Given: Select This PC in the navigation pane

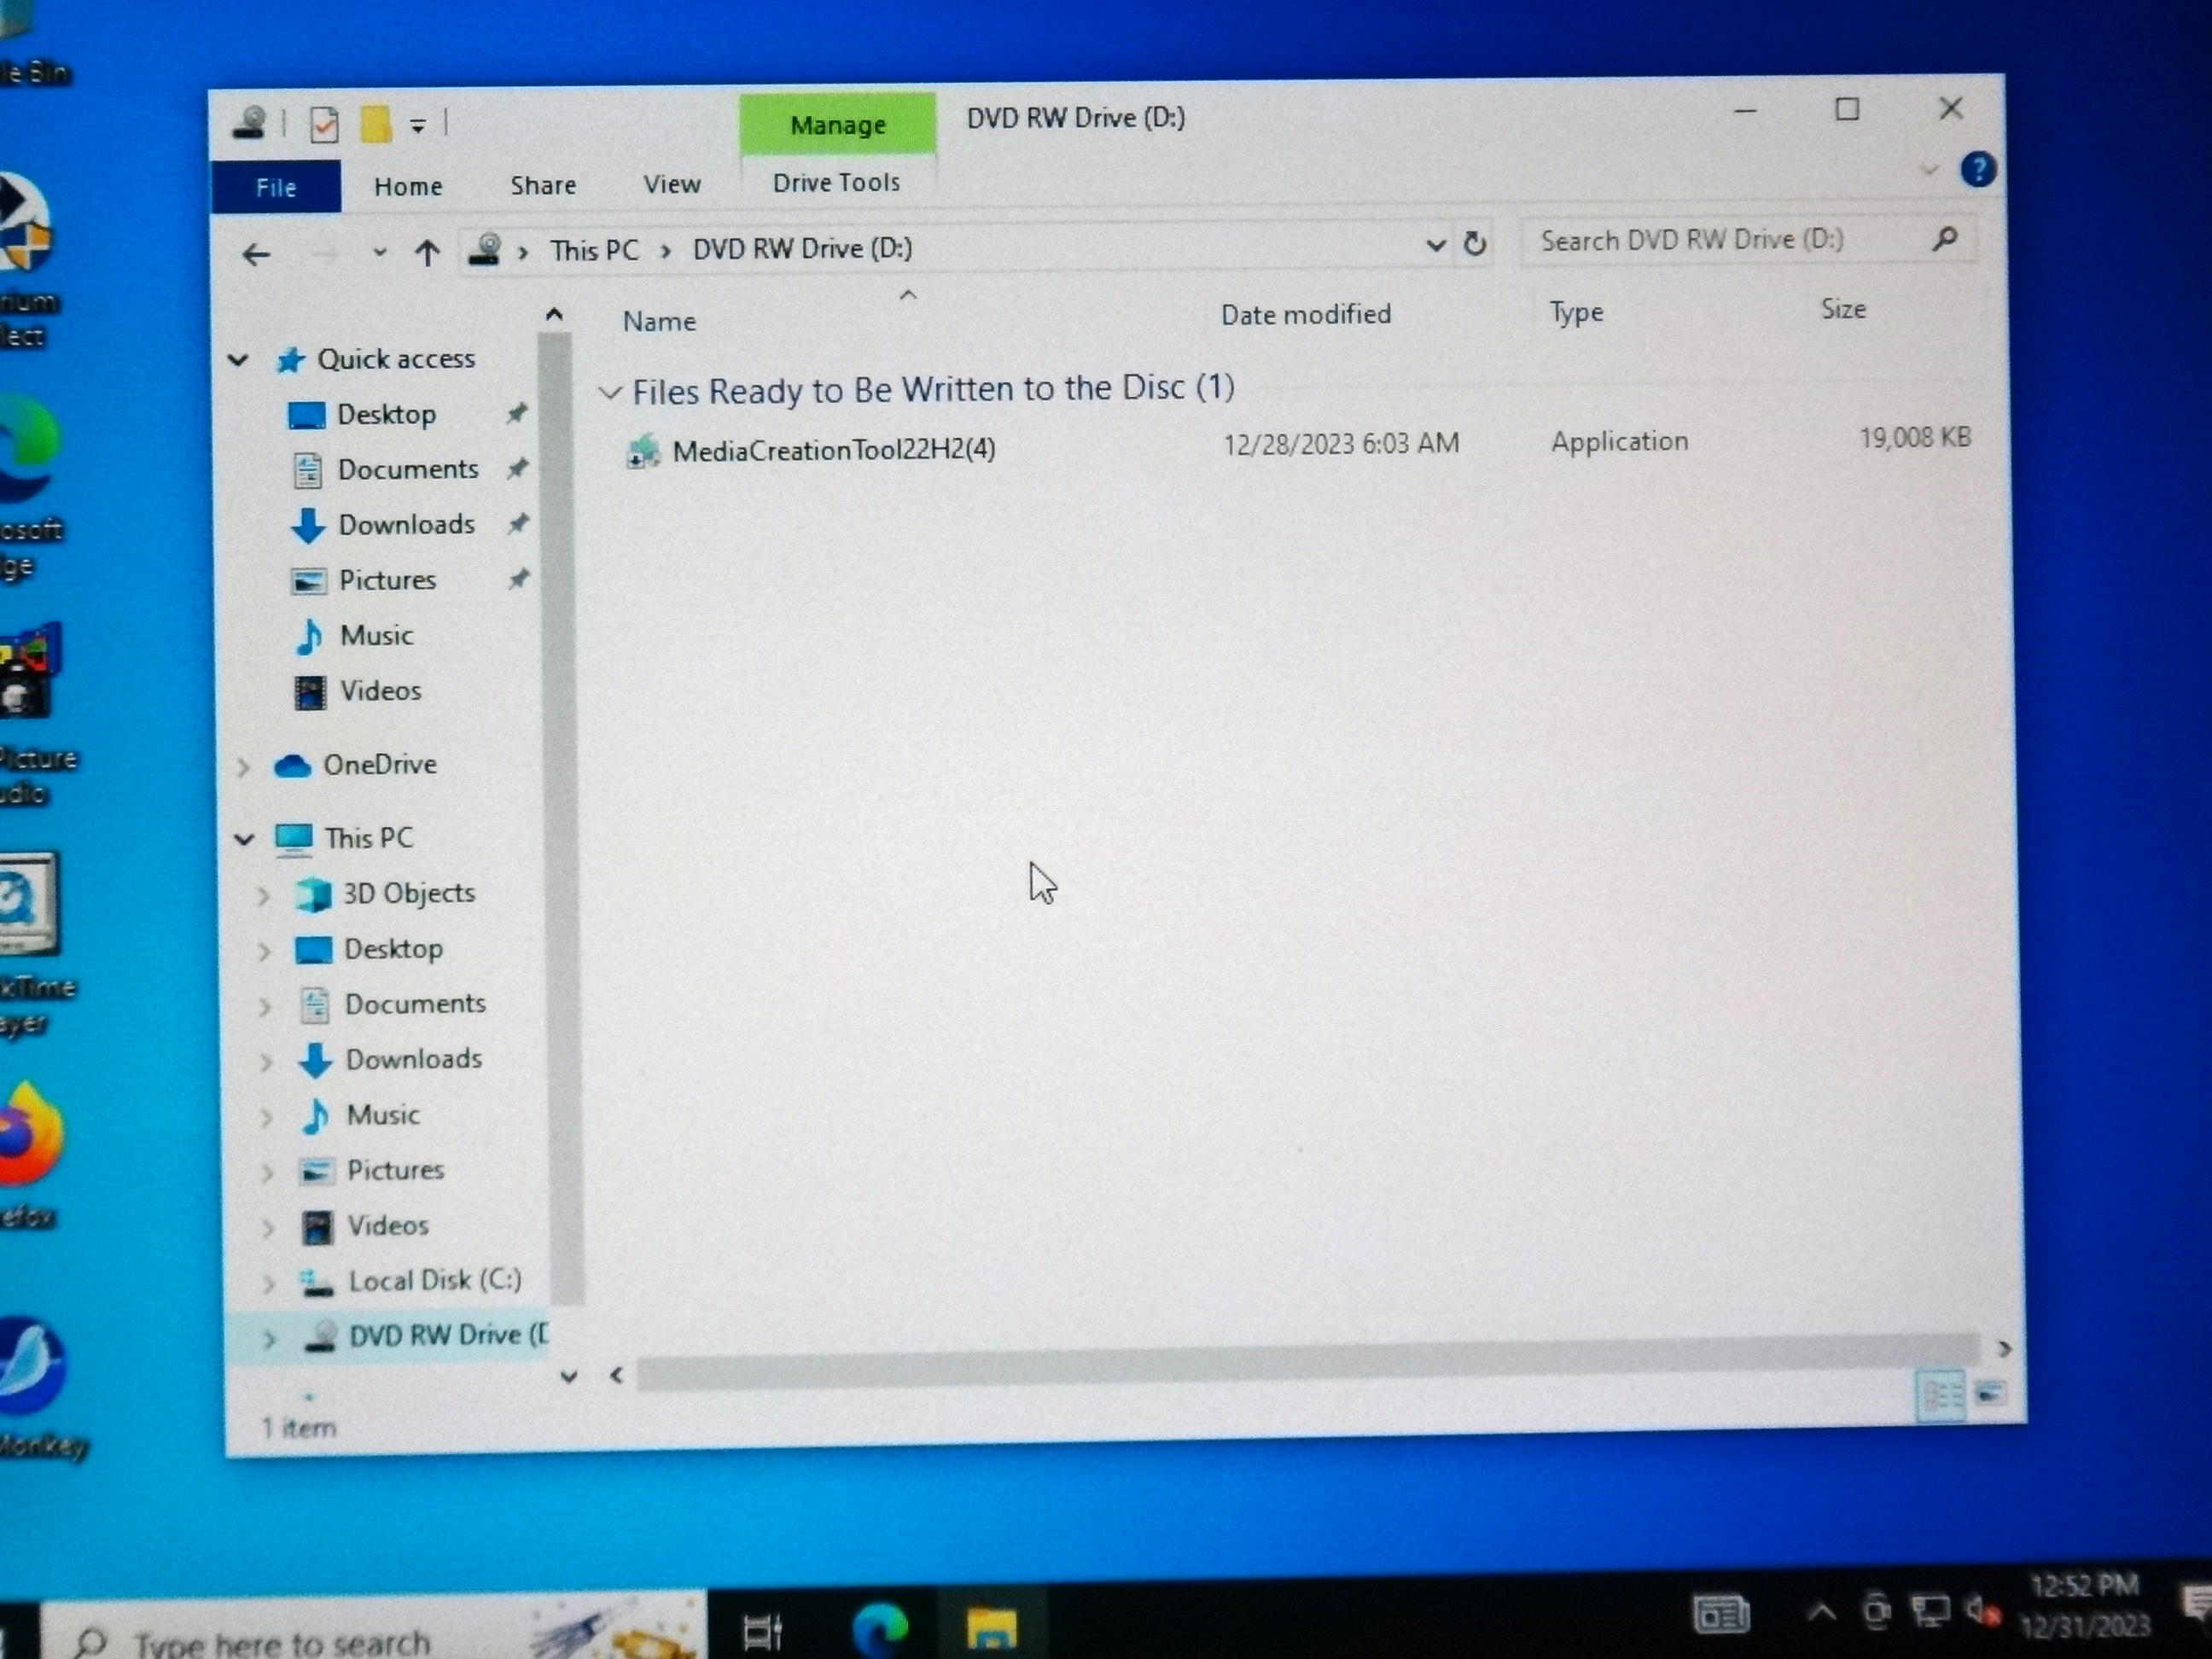Looking at the screenshot, I should [368, 838].
